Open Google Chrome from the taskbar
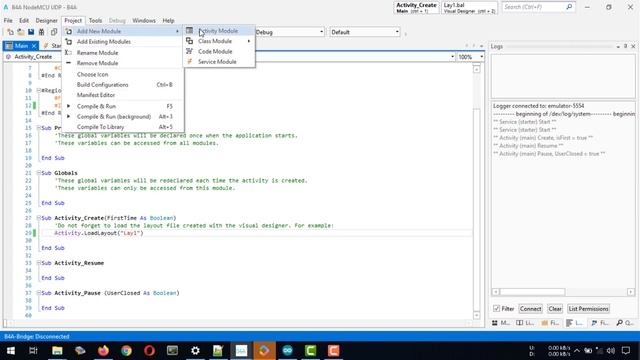Viewport: 640px width, 360px height. [x=127, y=351]
